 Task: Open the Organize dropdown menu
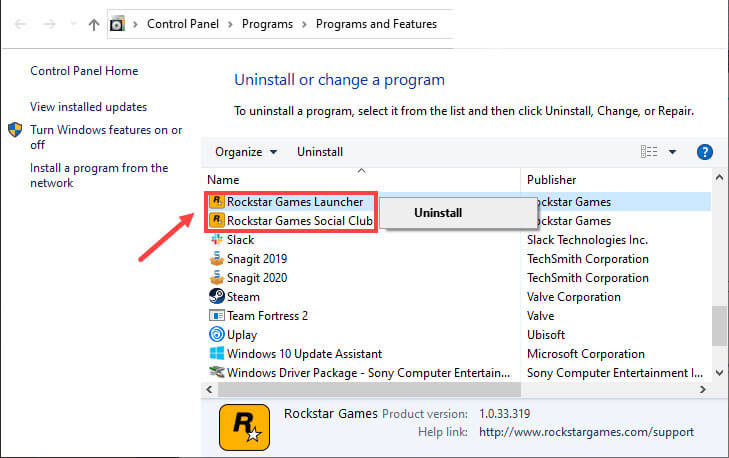point(246,152)
